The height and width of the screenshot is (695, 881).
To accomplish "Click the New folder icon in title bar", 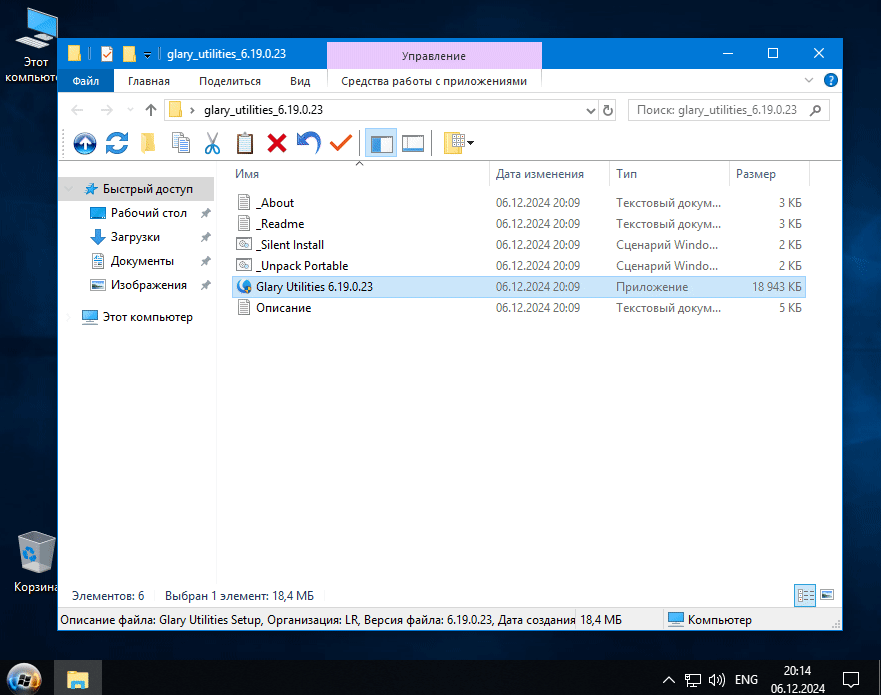I will coord(129,53).
